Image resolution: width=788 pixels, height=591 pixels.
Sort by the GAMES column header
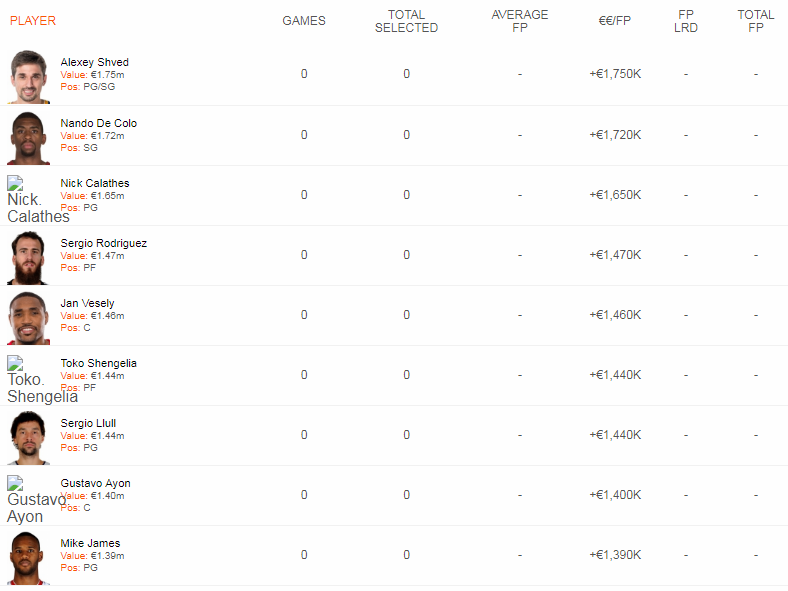click(304, 21)
